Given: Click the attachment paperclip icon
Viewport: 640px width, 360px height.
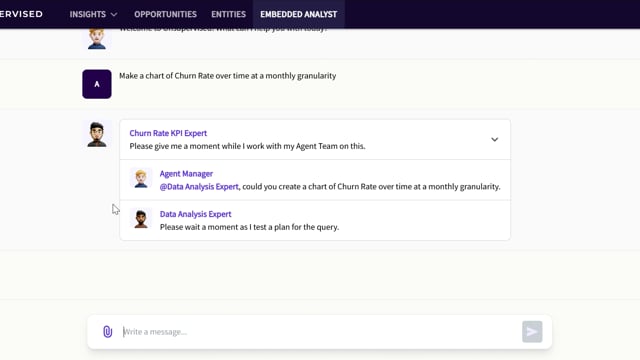Looking at the screenshot, I should [x=107, y=331].
